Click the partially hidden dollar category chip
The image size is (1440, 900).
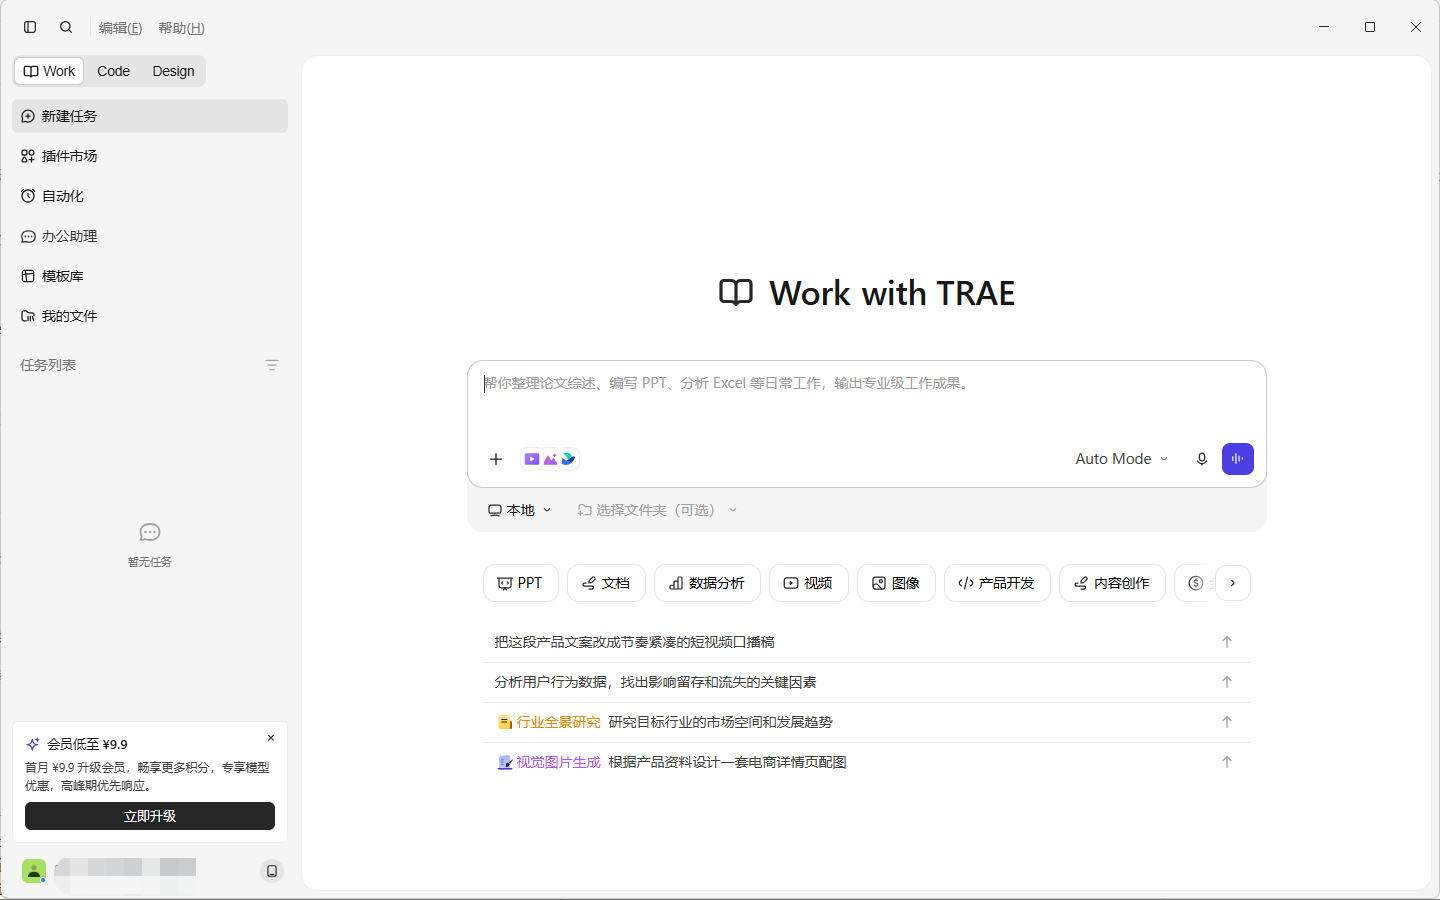coord(1195,583)
